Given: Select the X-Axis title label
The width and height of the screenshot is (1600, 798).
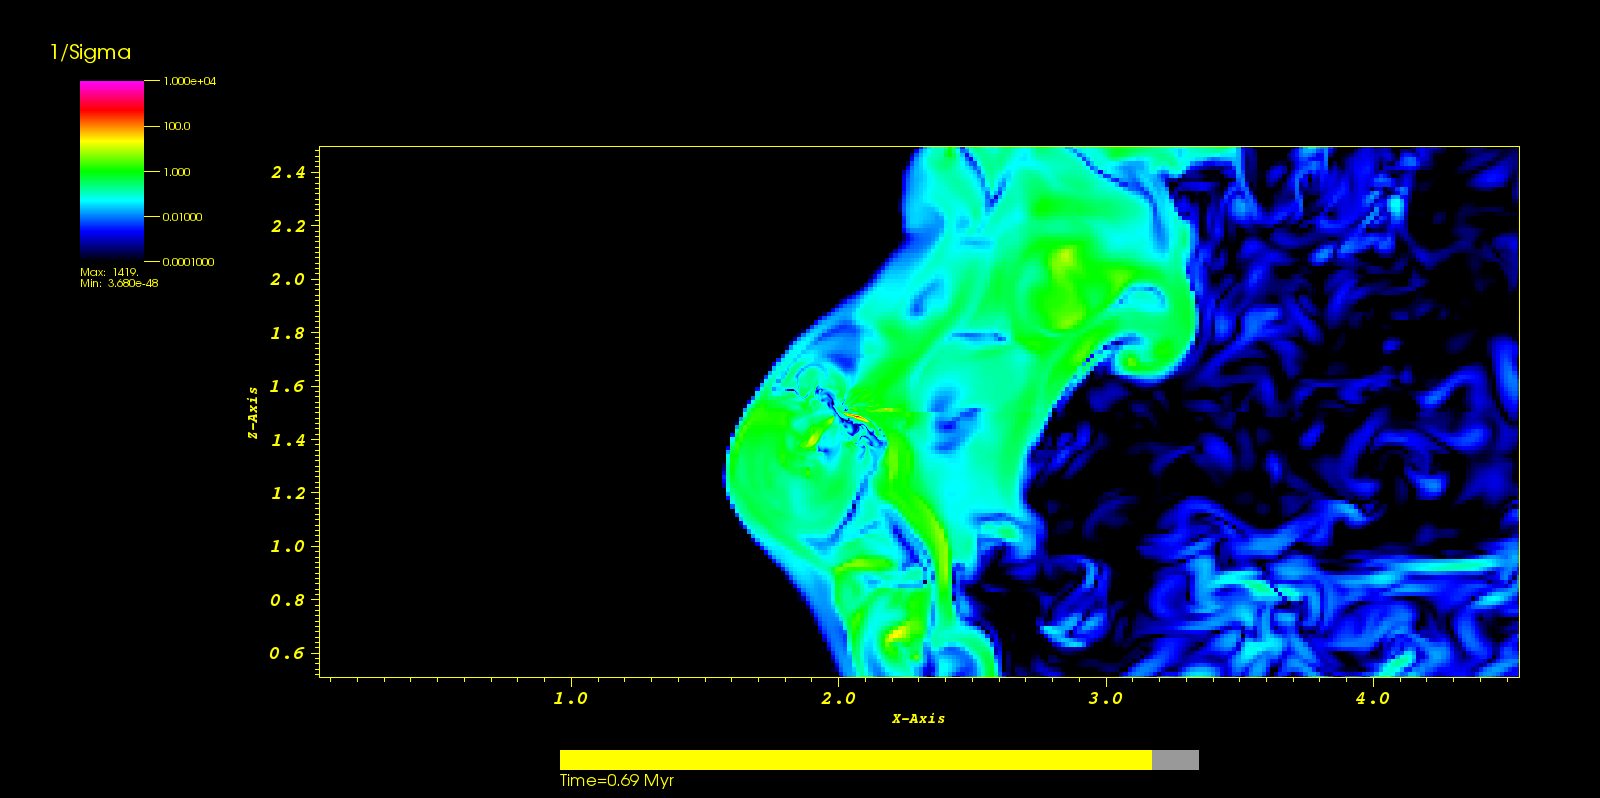Looking at the screenshot, I should [918, 718].
